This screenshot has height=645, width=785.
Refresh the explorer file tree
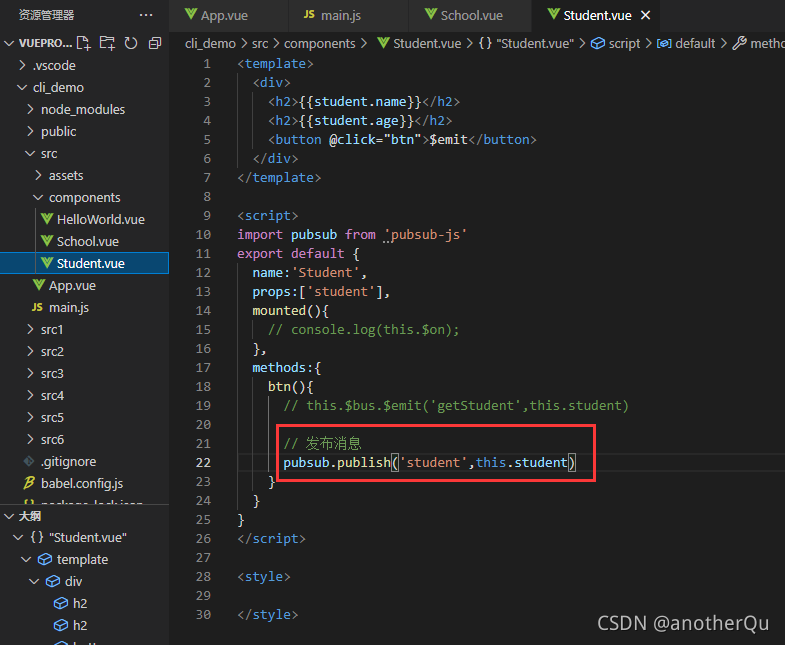[131, 43]
